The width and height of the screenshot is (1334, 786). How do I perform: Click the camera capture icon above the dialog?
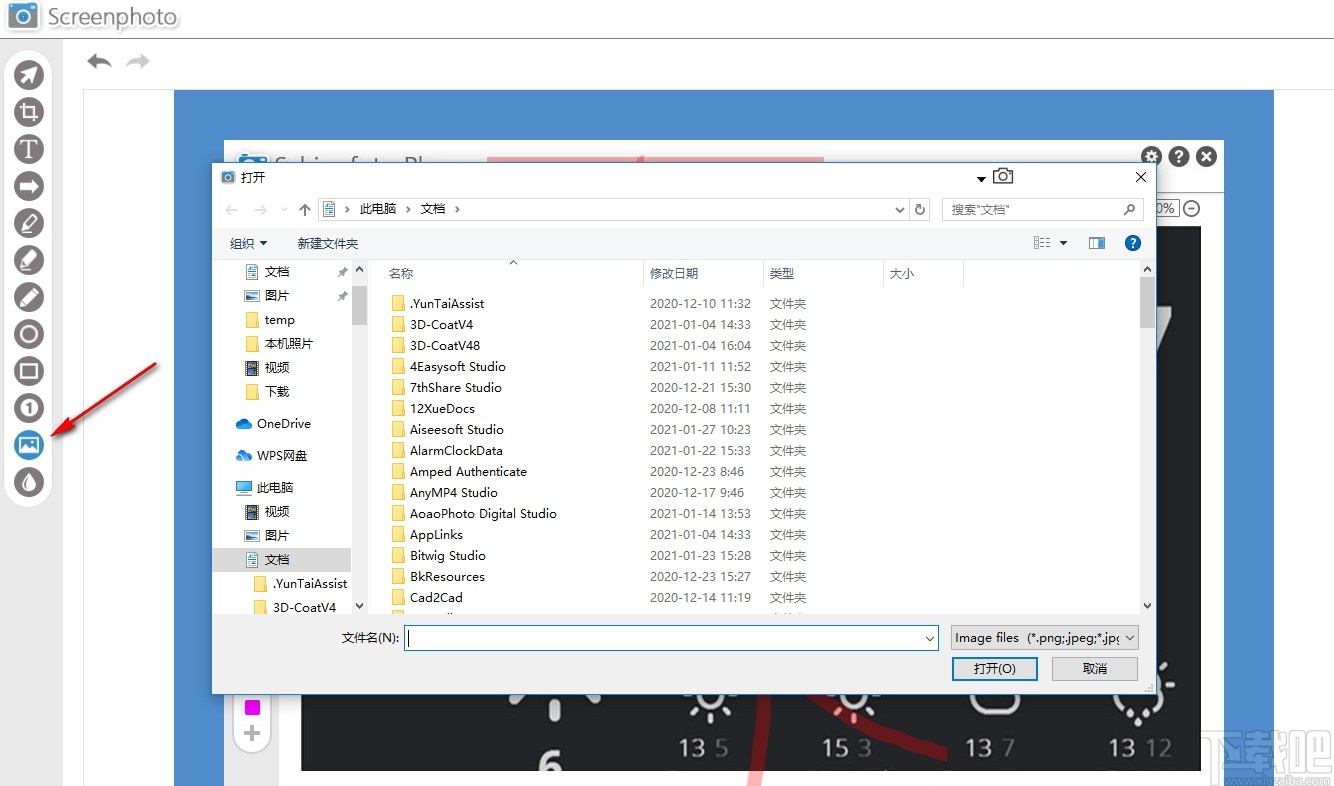pos(1003,175)
